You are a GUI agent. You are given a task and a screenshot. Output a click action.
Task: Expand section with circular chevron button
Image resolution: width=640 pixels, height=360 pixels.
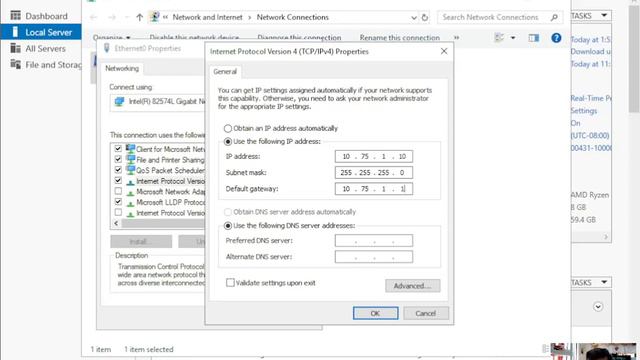[x=598, y=307]
